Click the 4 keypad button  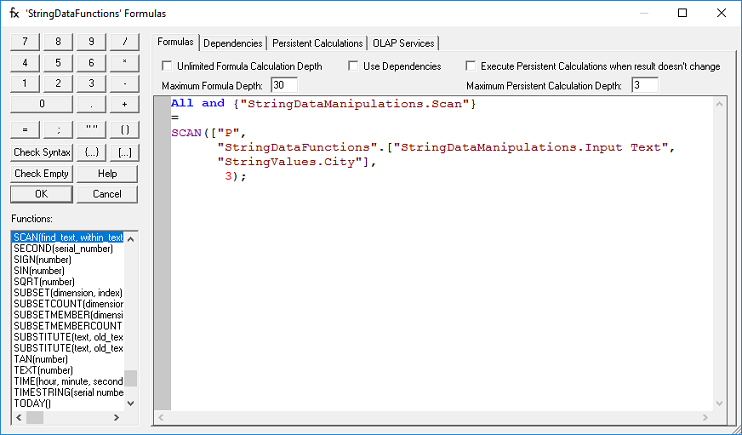25,62
